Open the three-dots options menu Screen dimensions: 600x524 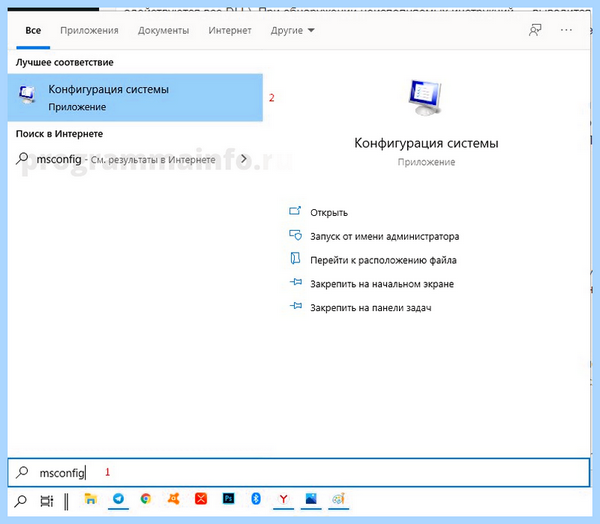[566, 30]
